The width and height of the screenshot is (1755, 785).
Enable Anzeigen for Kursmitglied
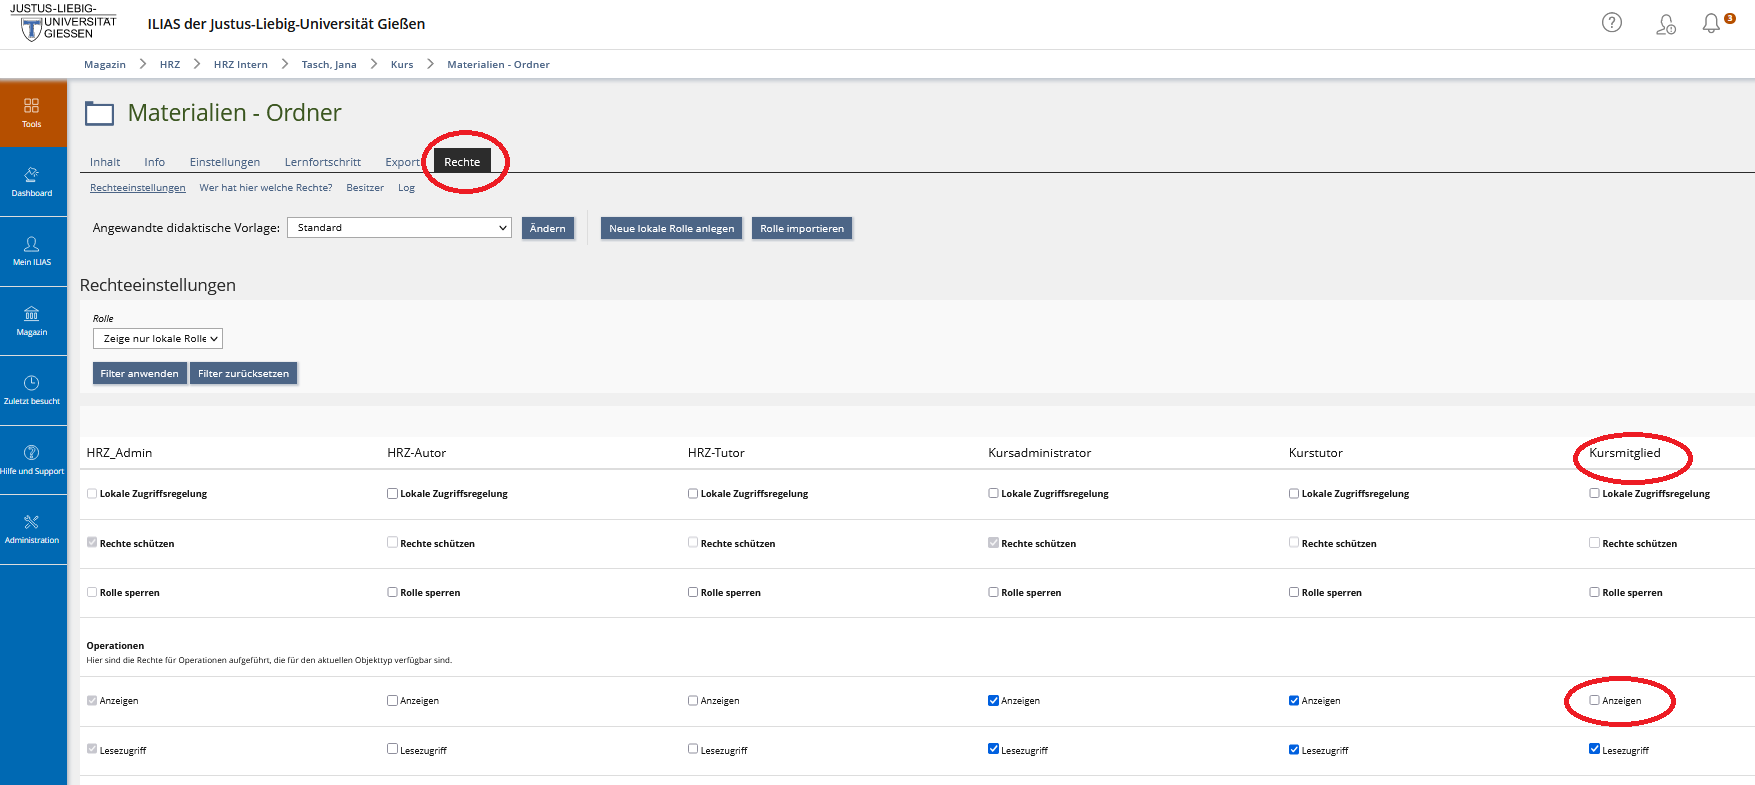[1594, 700]
